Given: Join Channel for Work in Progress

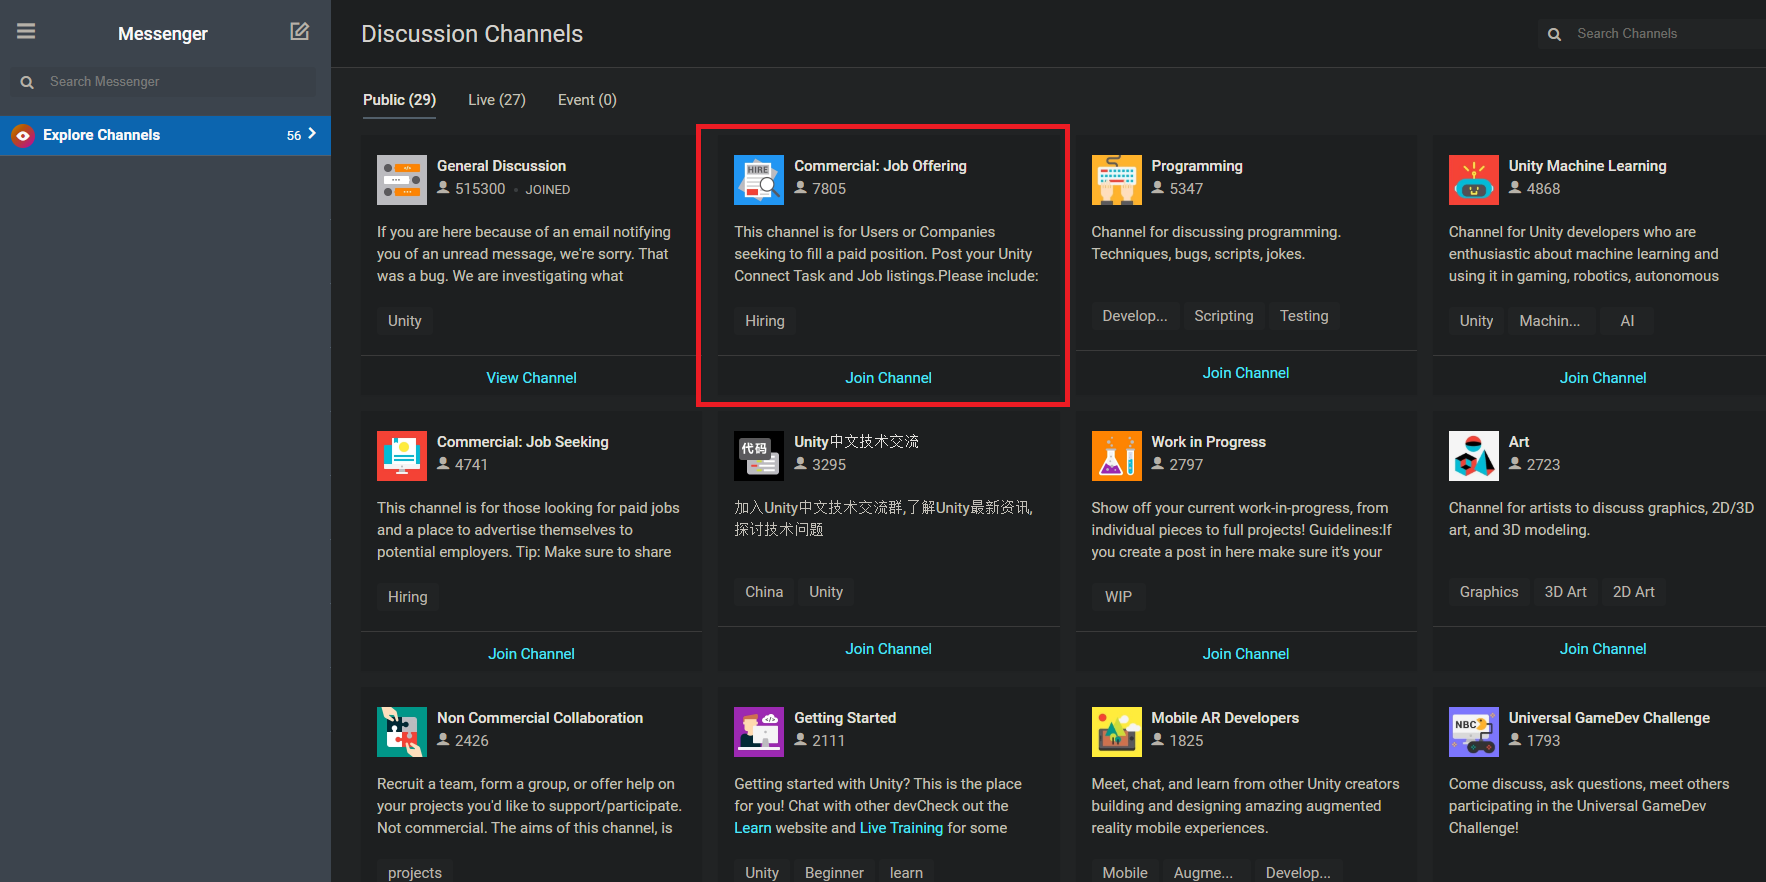Looking at the screenshot, I should 1246,654.
